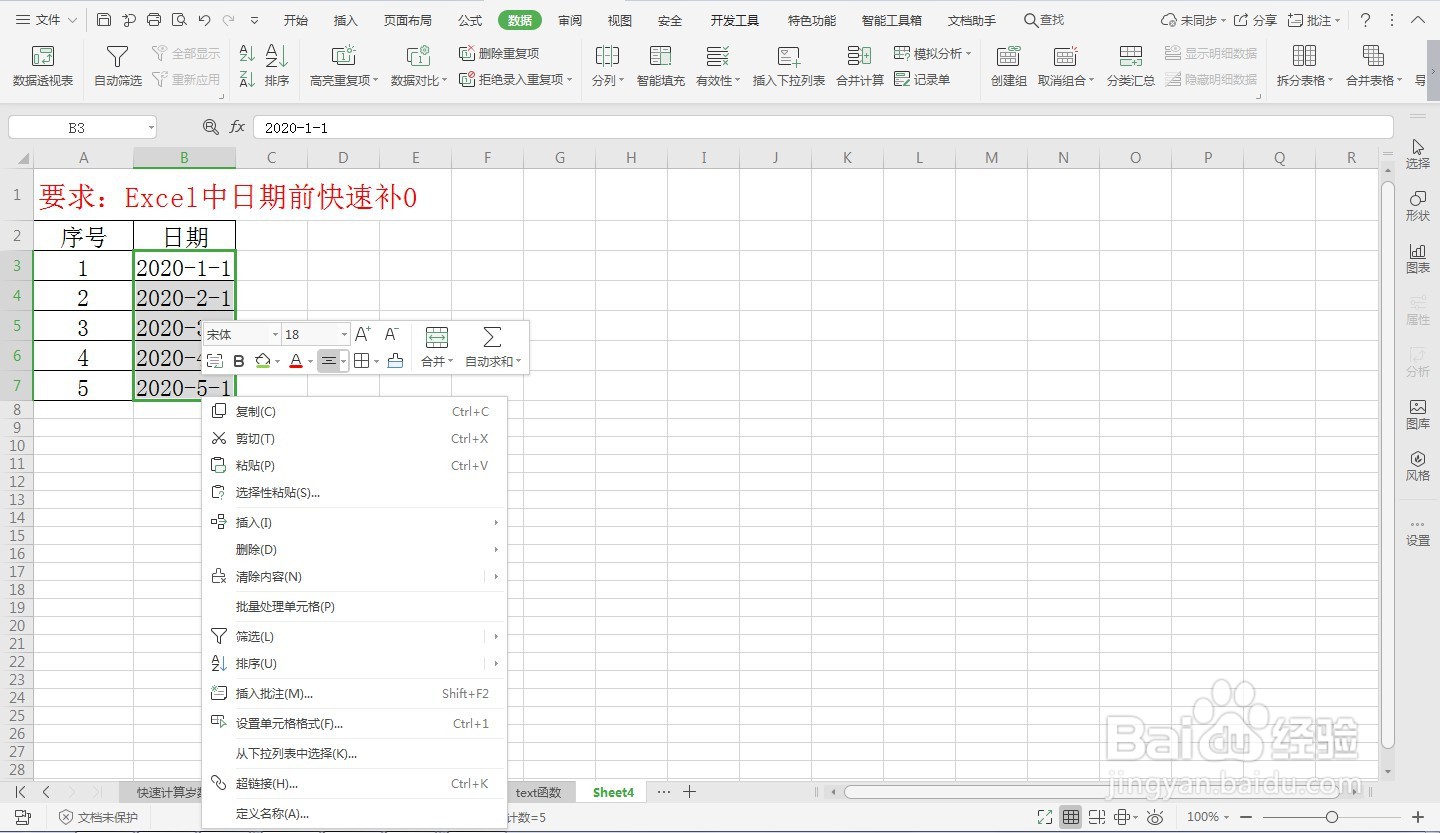The width and height of the screenshot is (1440, 833).
Task: Expand 分列 text-to-columns dropdown
Action: pos(621,81)
